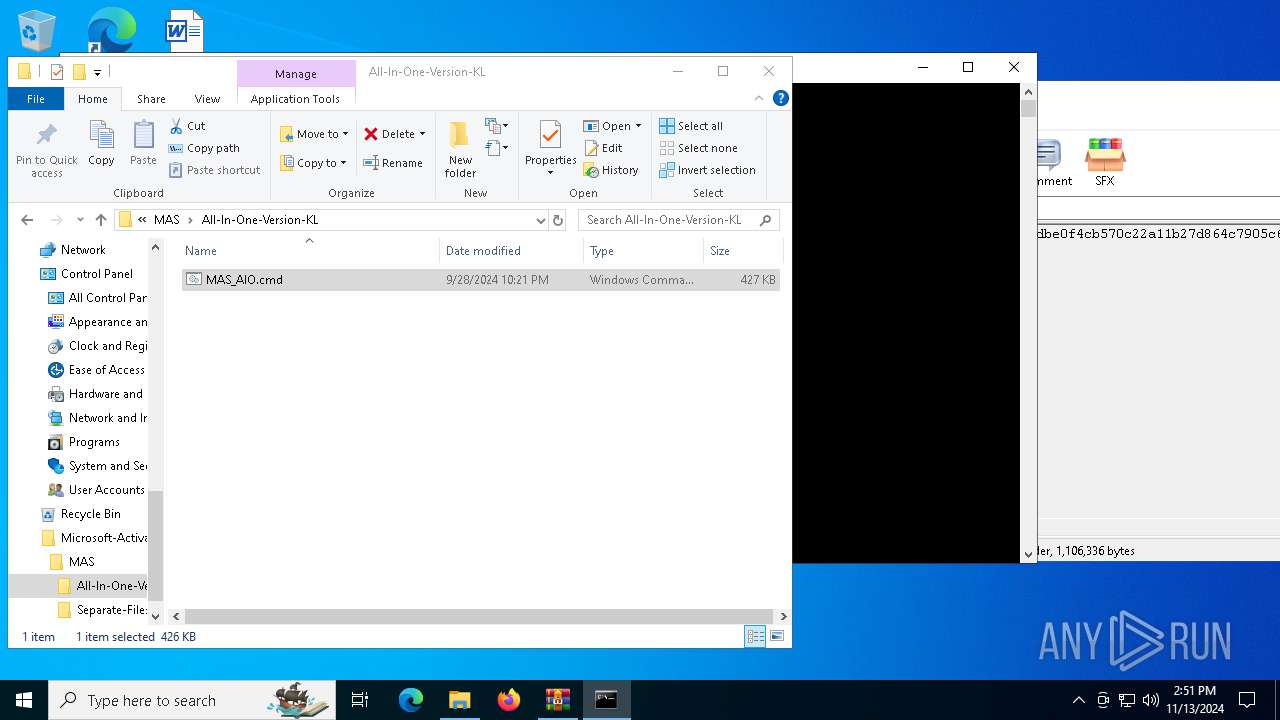1280x720 pixels.
Task: Expand address bar history dropdown
Action: (x=540, y=220)
